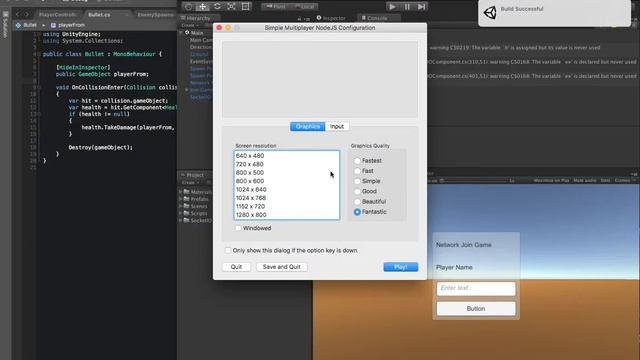Toggle Stats in Game view

click(x=605, y=180)
